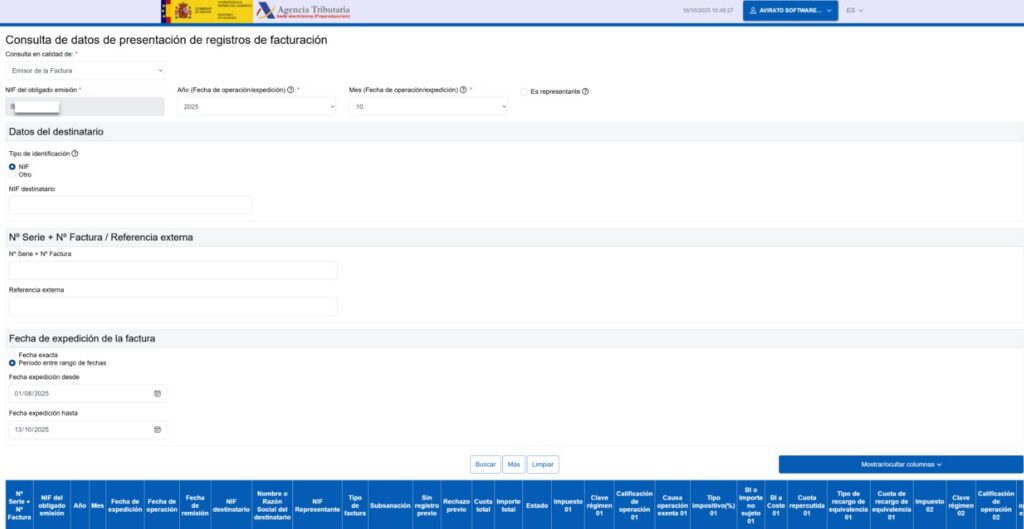Select the Fecha exacta option
This screenshot has width=1024, height=529.
pyautogui.click(x=12, y=355)
